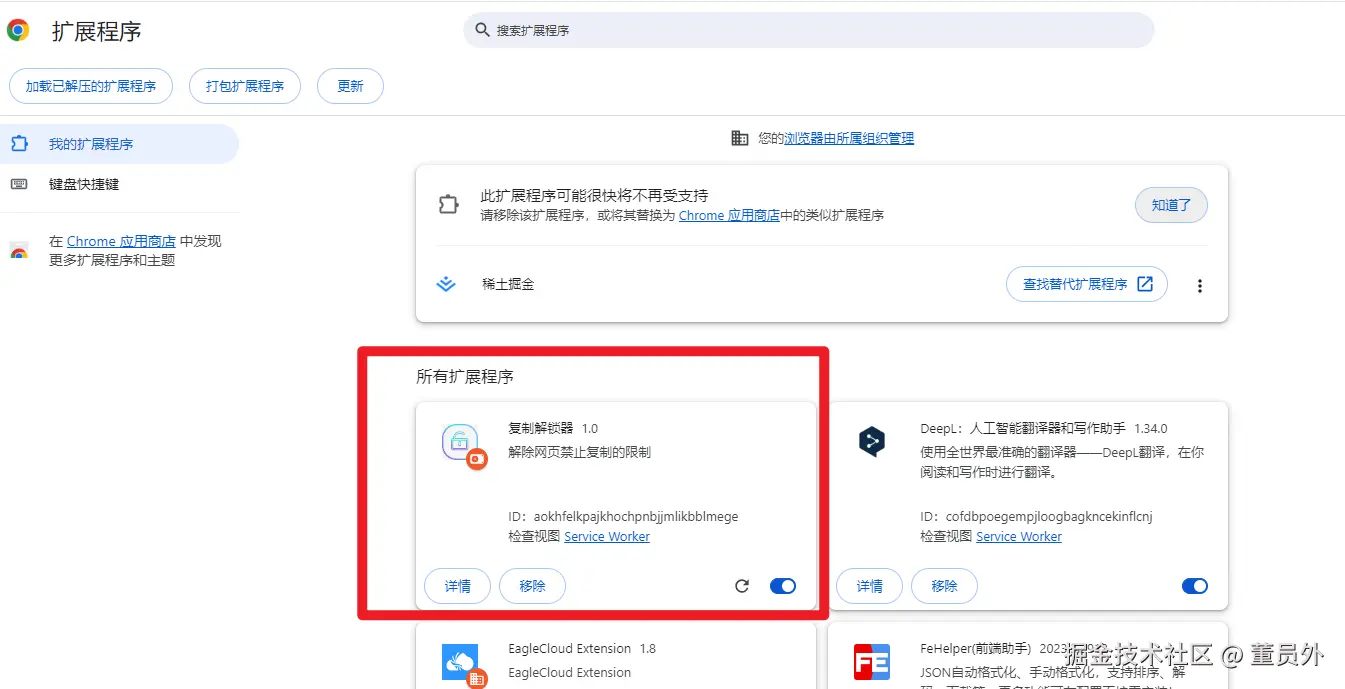Click the magnifier icon in search box

[x=482, y=30]
